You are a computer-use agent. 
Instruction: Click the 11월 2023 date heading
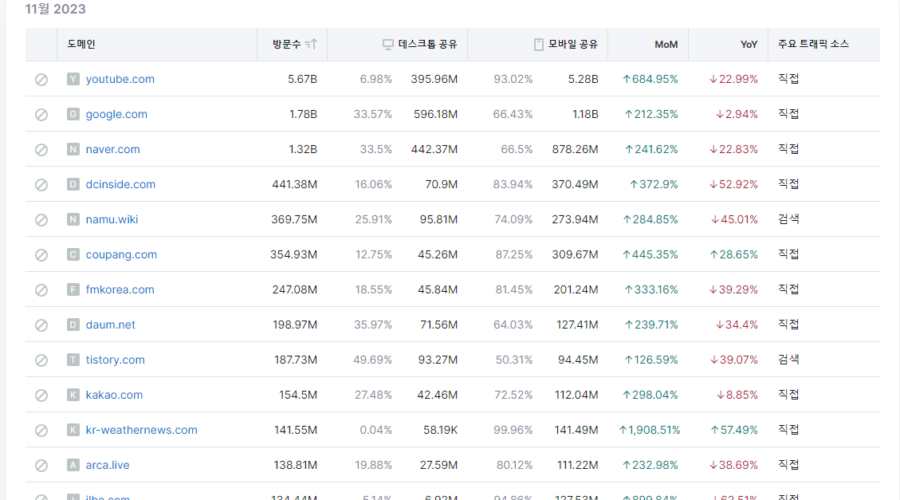(x=56, y=9)
